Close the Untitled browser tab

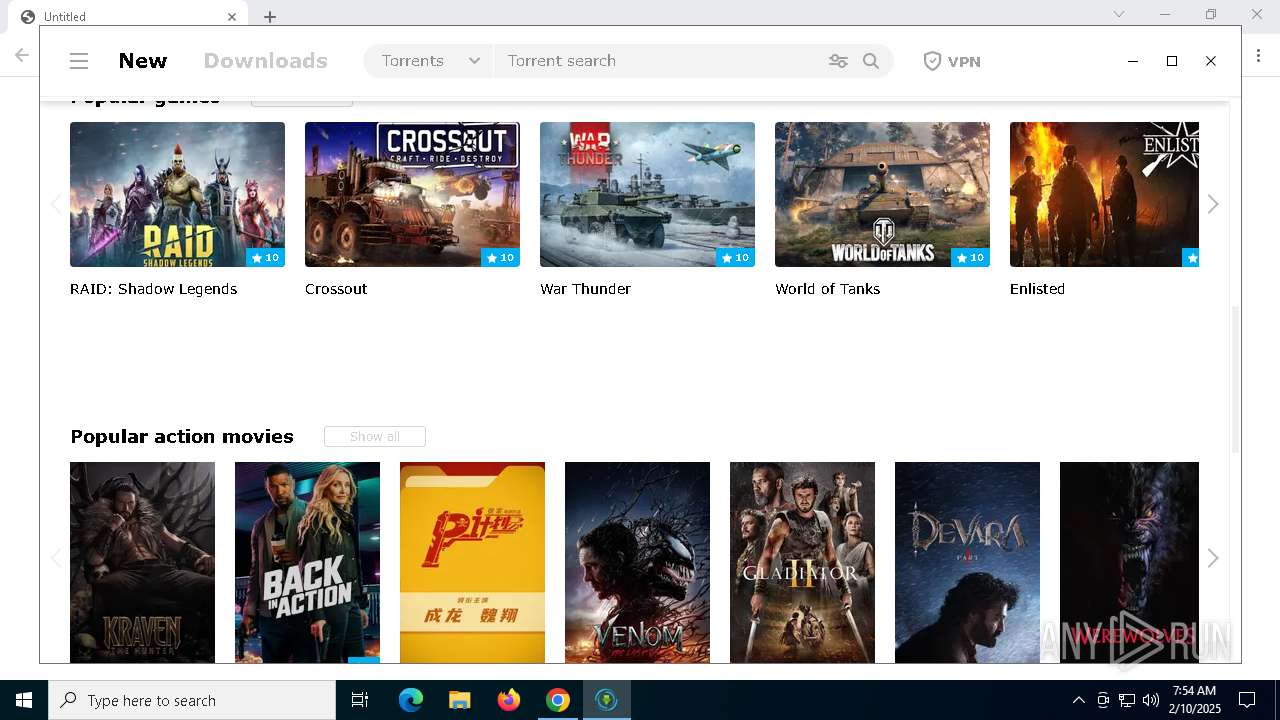click(232, 17)
